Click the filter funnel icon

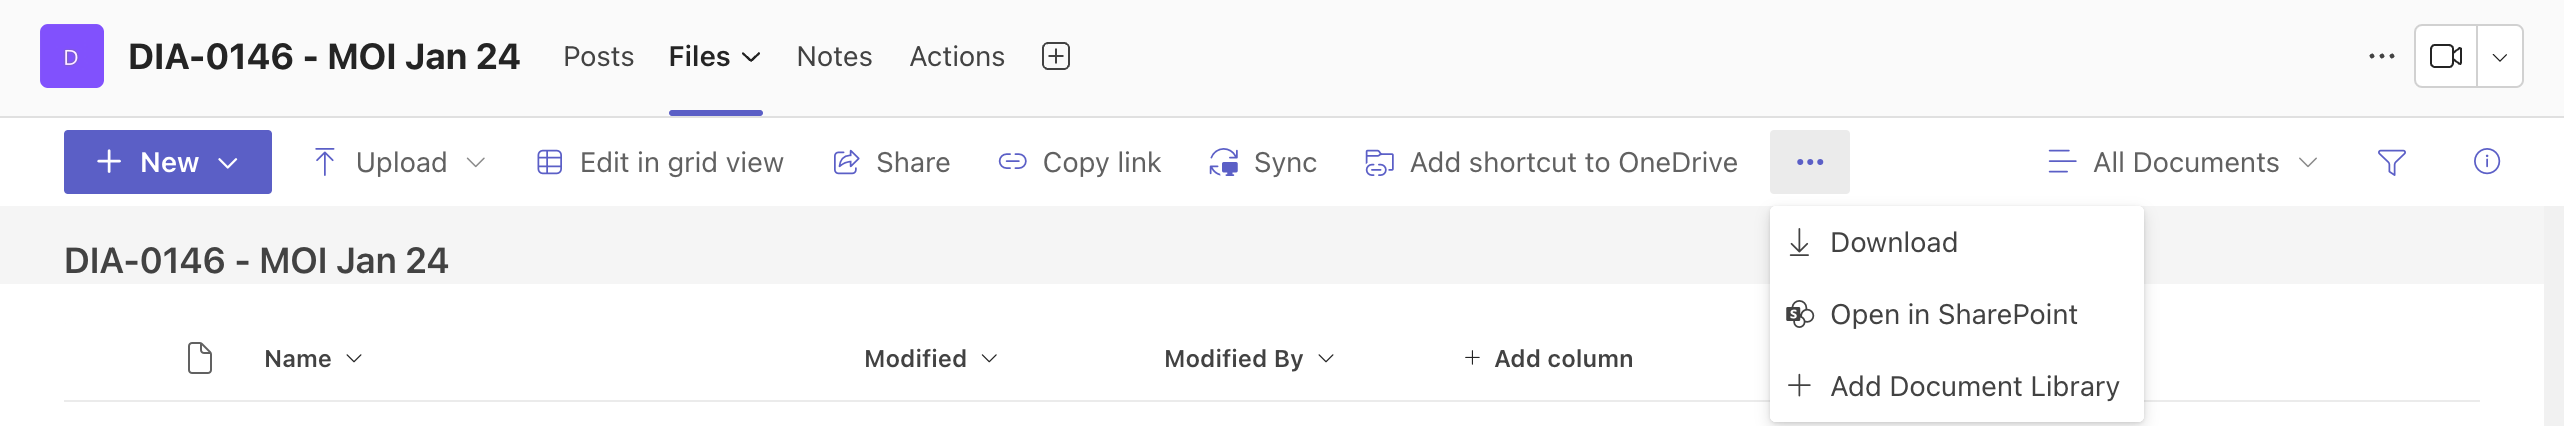[x=2391, y=162]
